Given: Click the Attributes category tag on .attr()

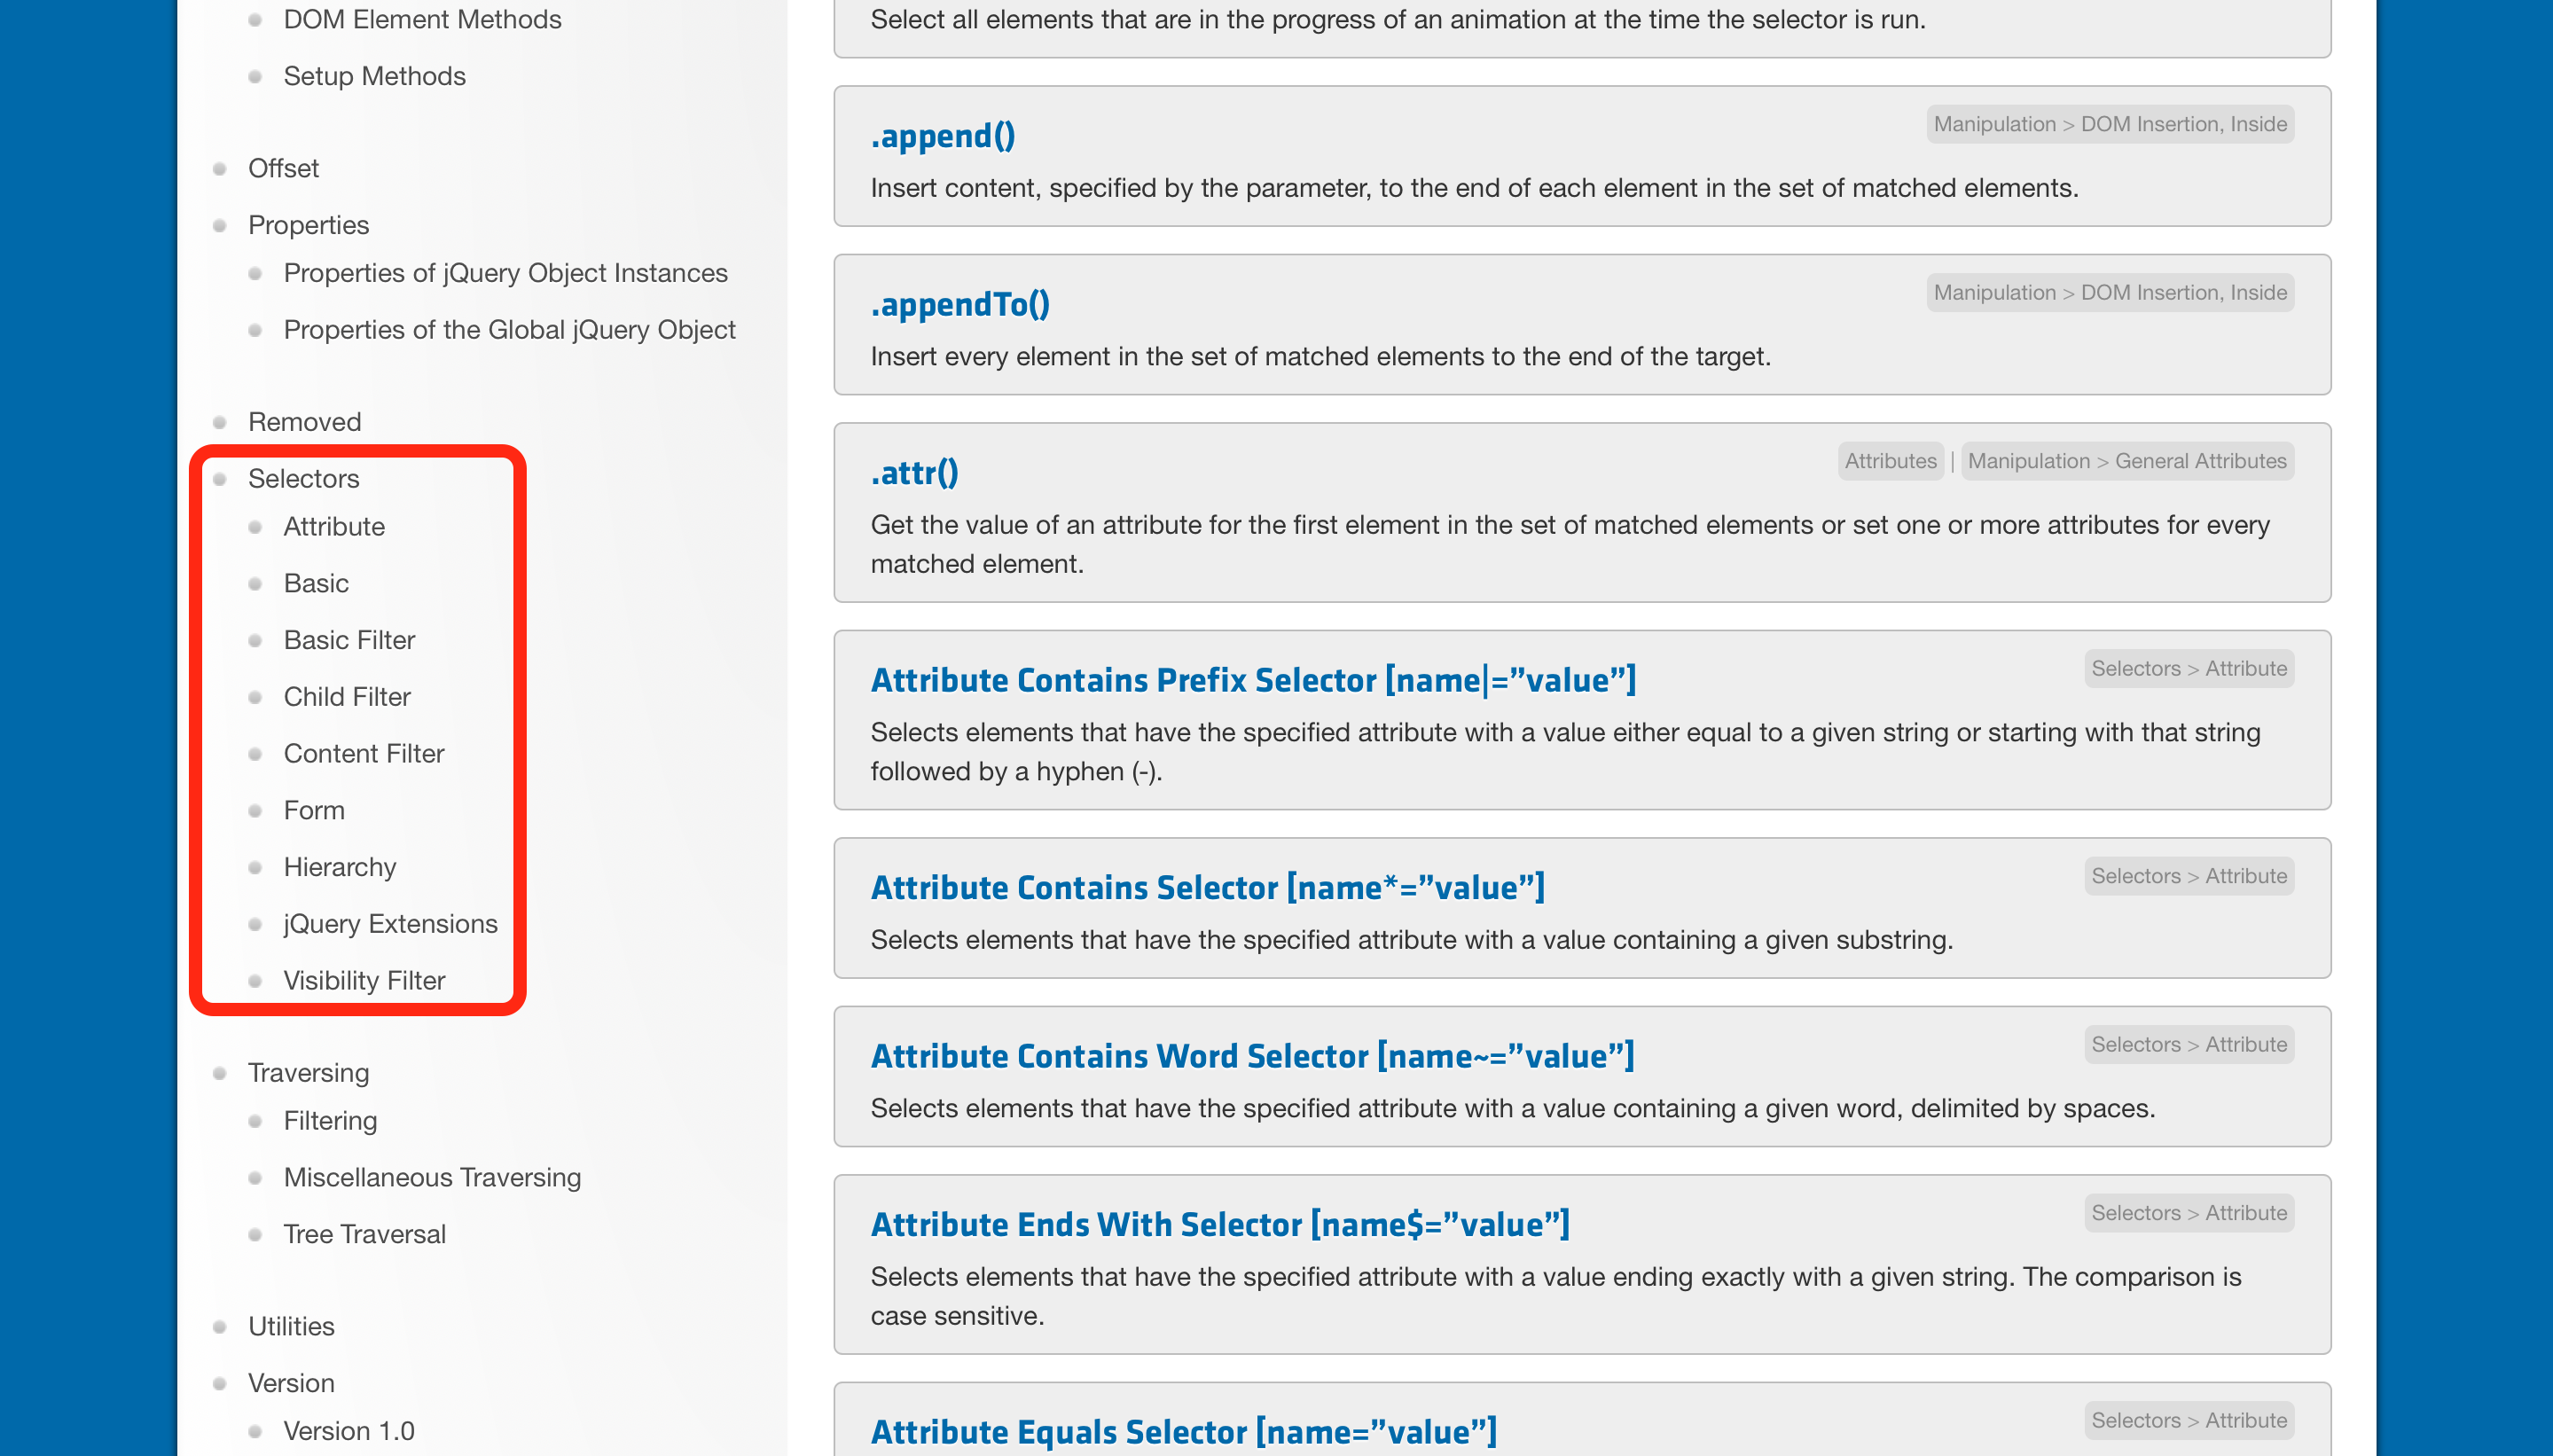Looking at the screenshot, I should (1889, 461).
